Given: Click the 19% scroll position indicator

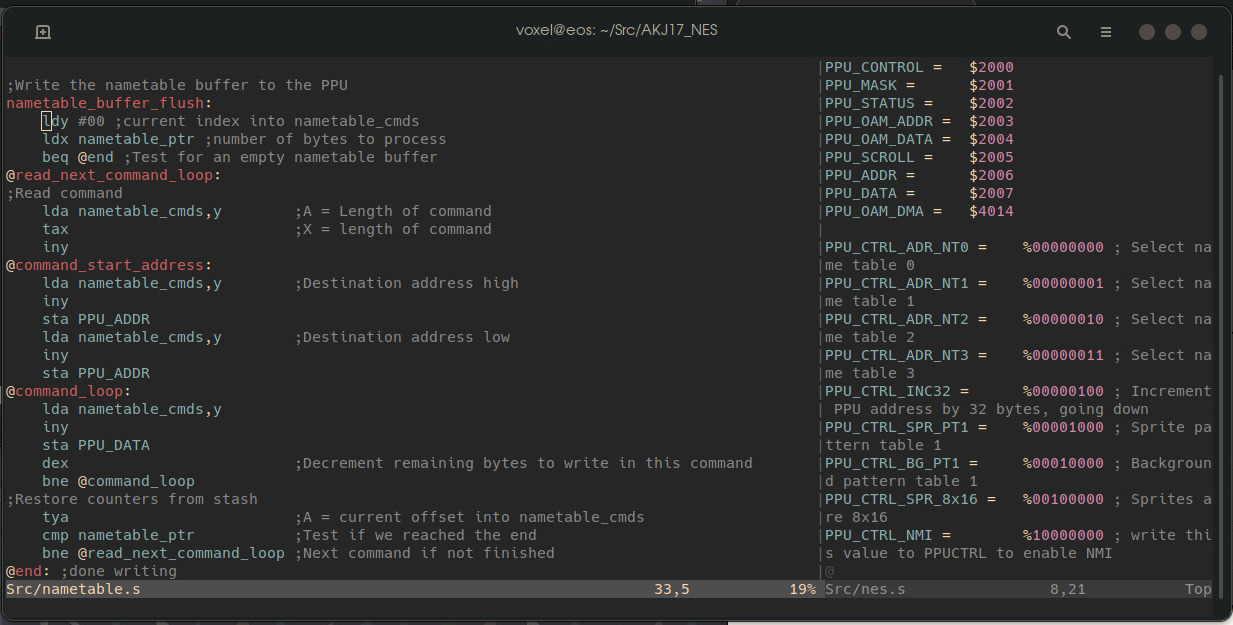Looking at the screenshot, I should click(802, 589).
